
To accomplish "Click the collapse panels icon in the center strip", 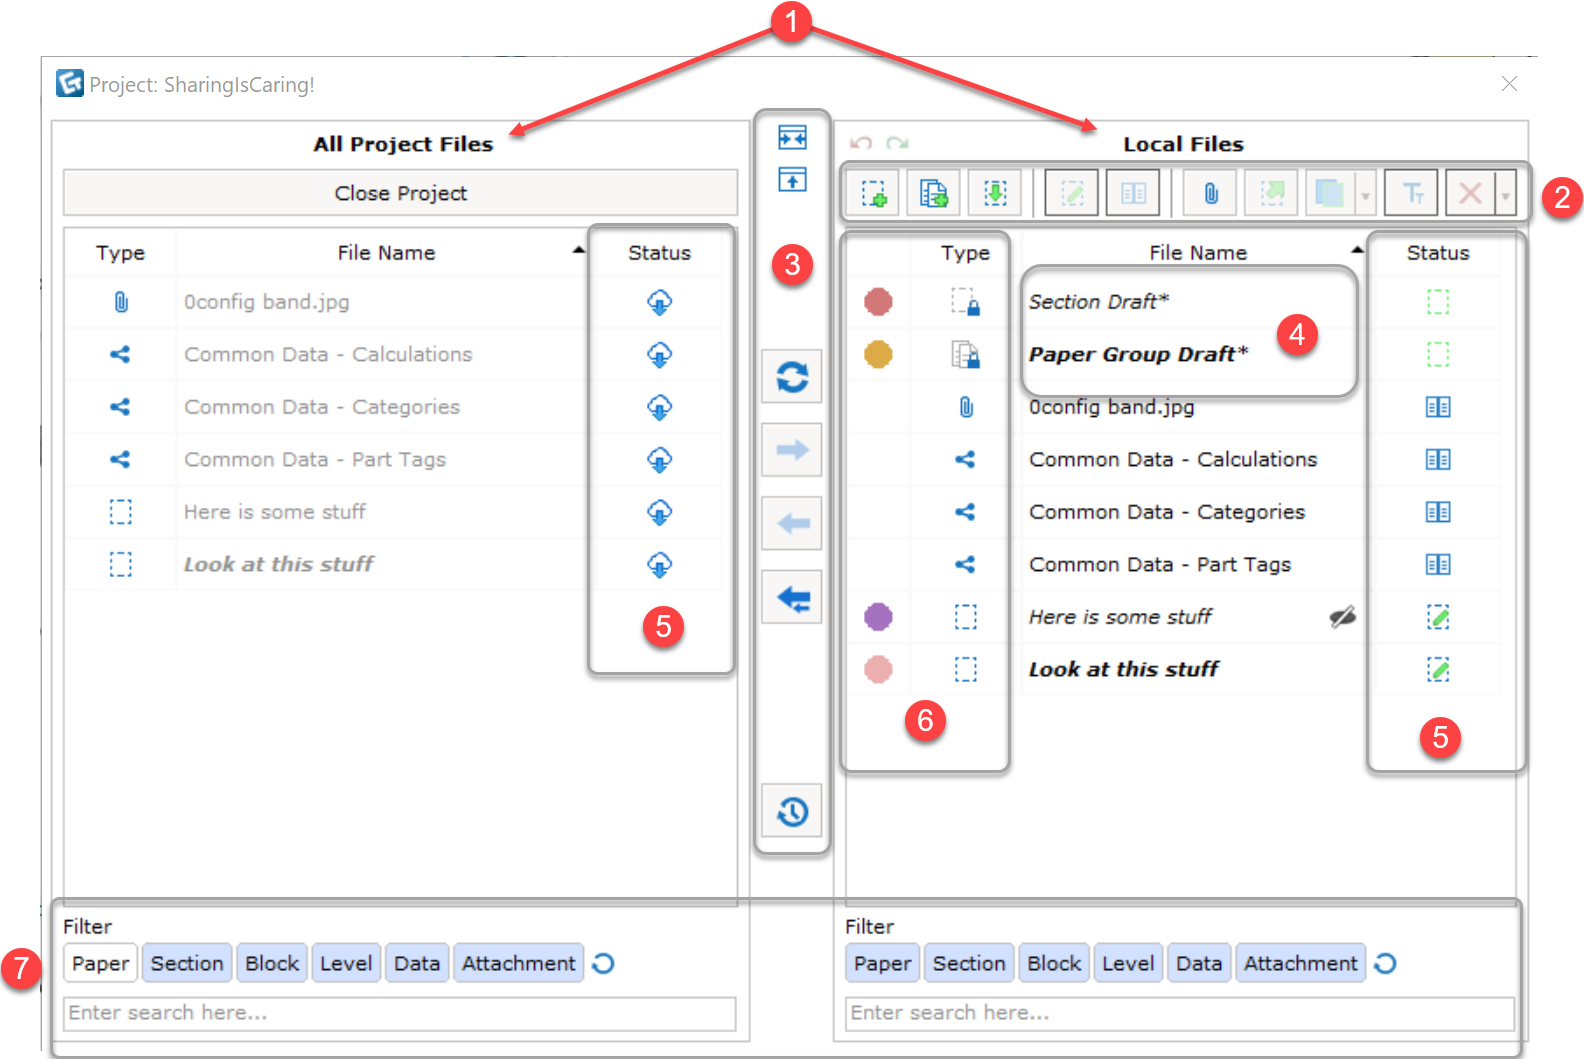I will (x=792, y=137).
